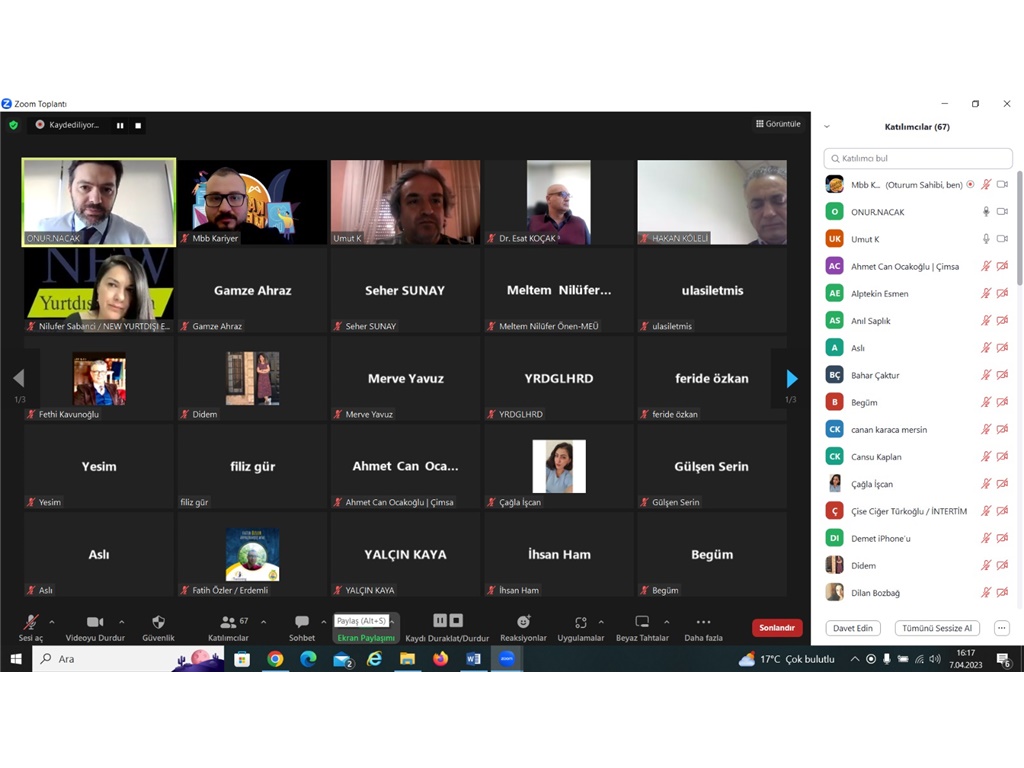Select Umut K's video tile

pos(405,202)
